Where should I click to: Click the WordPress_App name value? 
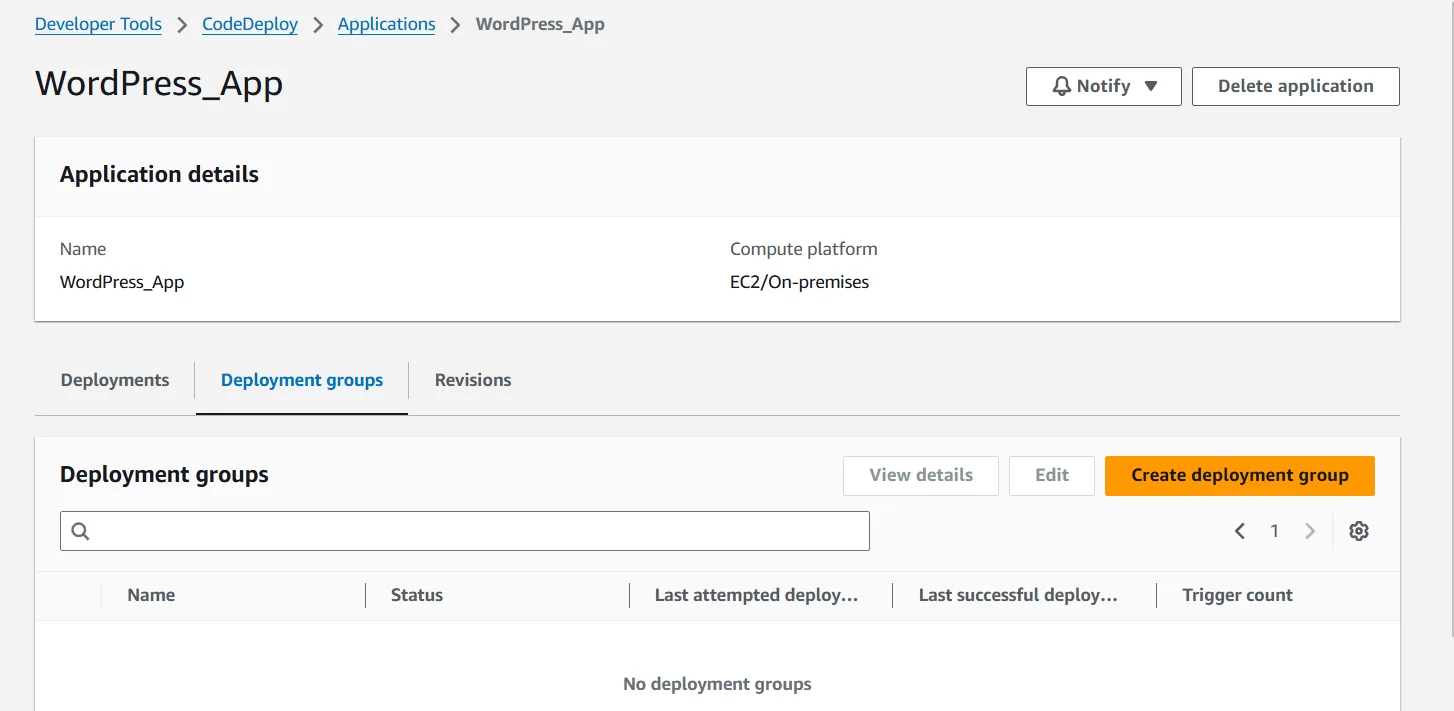coord(122,282)
